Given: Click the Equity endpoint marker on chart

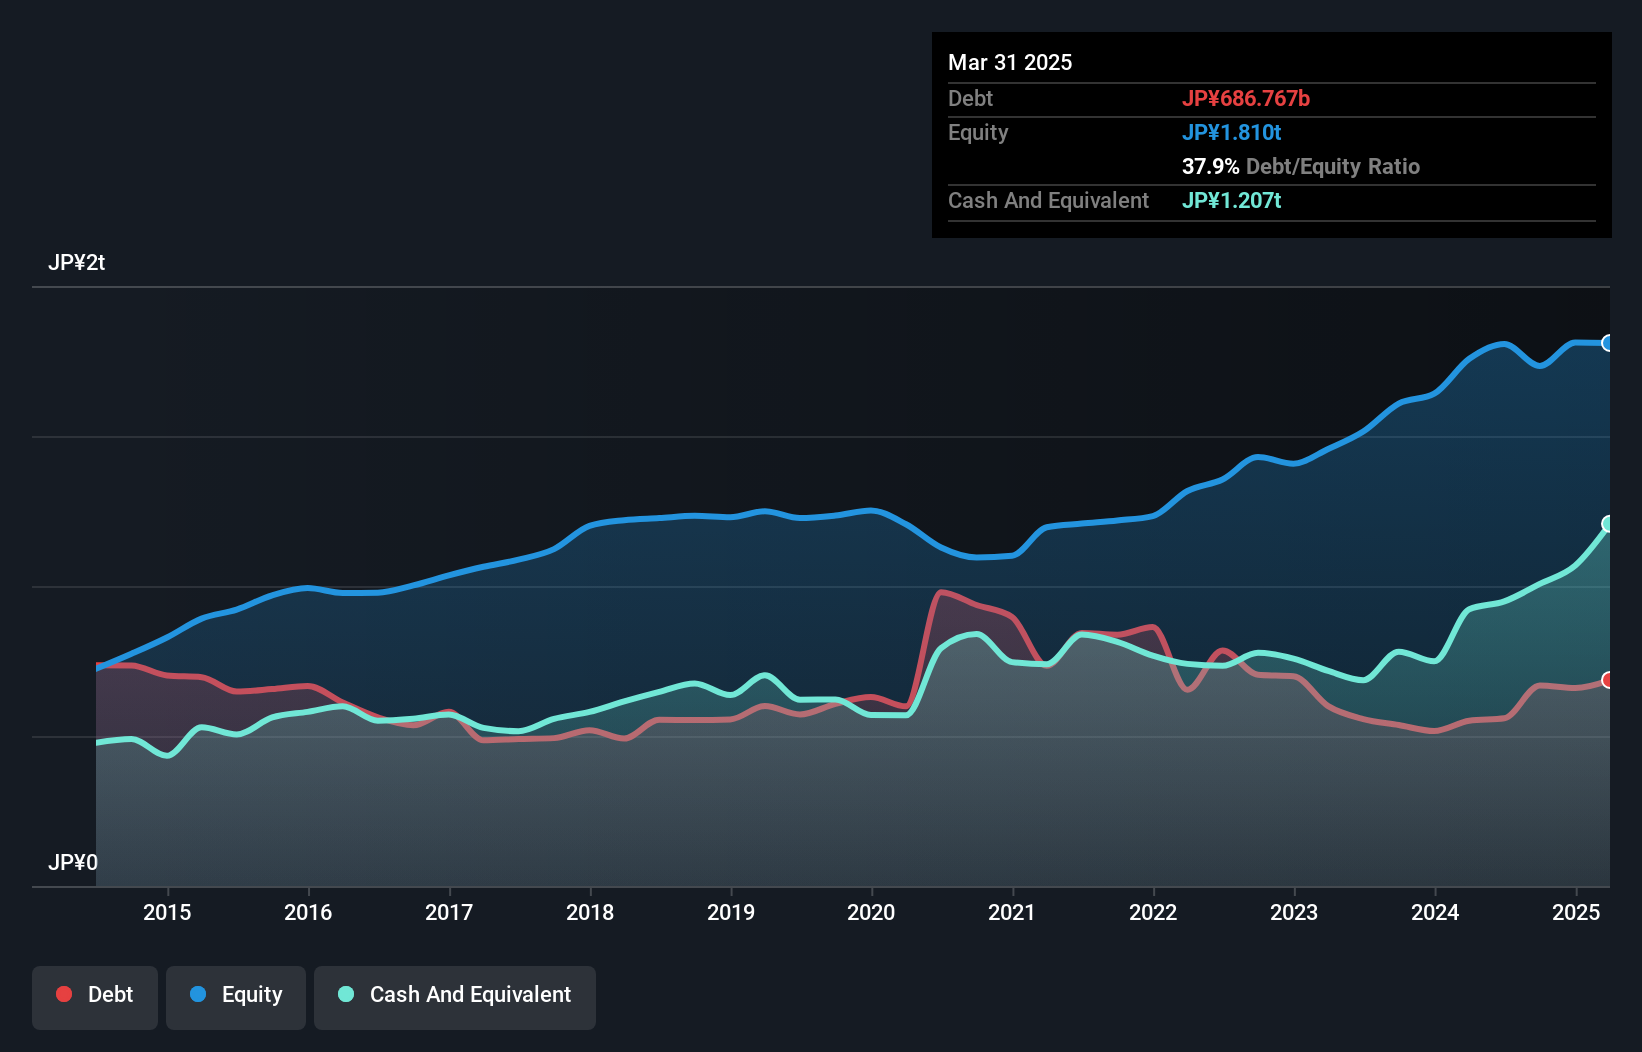Looking at the screenshot, I should coord(1608,343).
